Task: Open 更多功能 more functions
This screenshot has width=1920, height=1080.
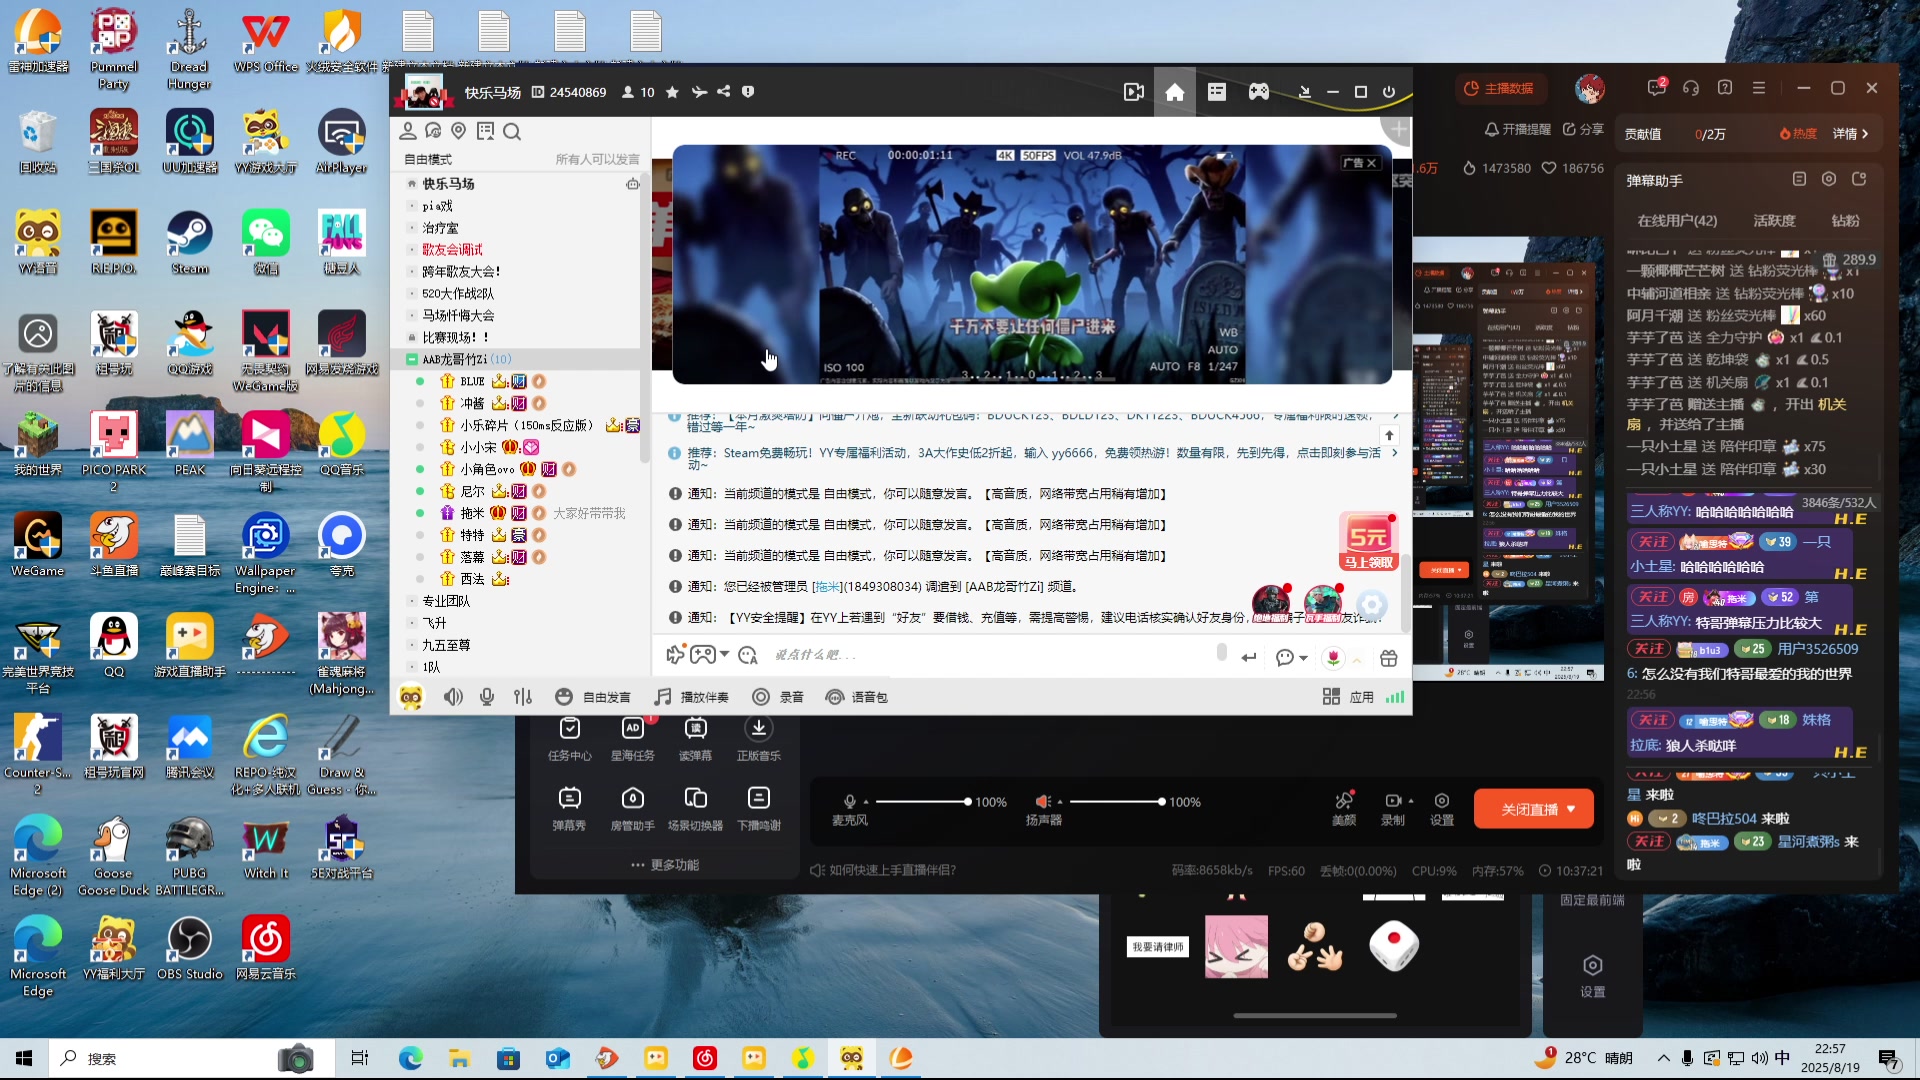Action: 665,865
